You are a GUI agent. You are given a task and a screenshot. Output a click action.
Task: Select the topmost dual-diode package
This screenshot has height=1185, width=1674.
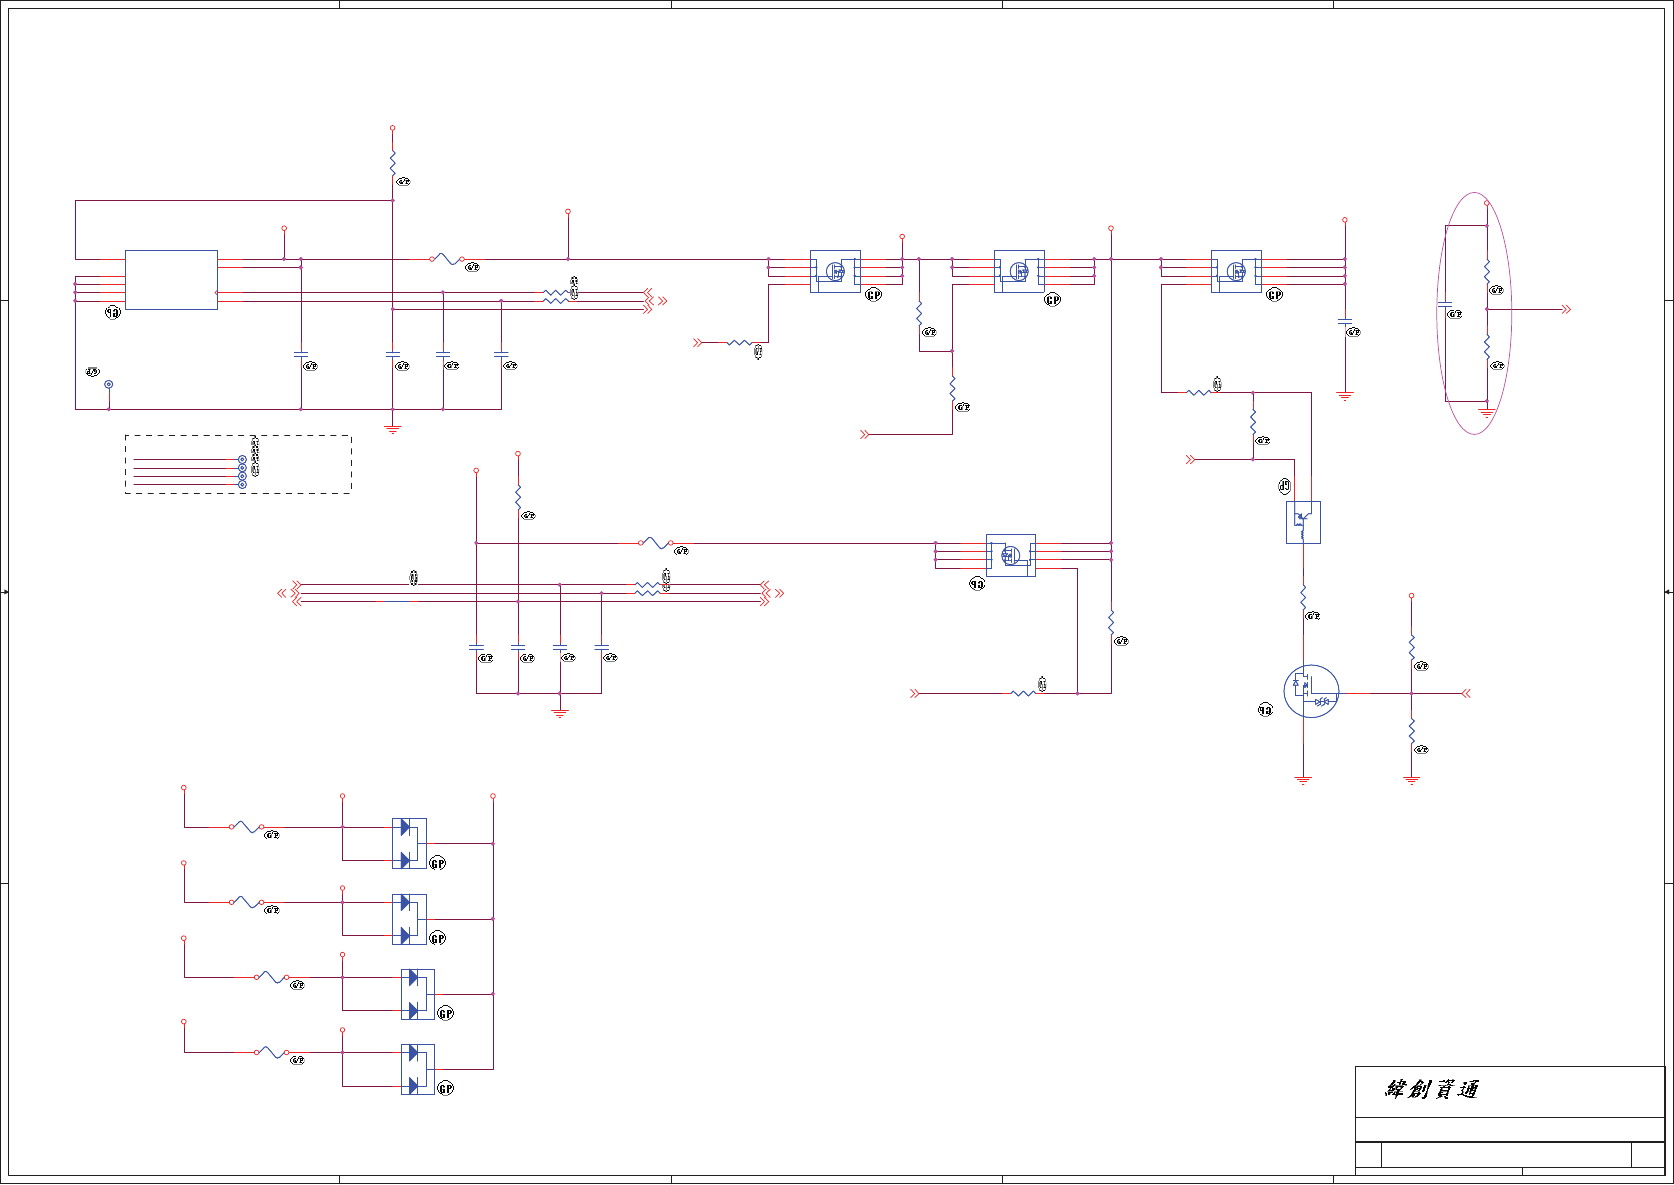(409, 843)
